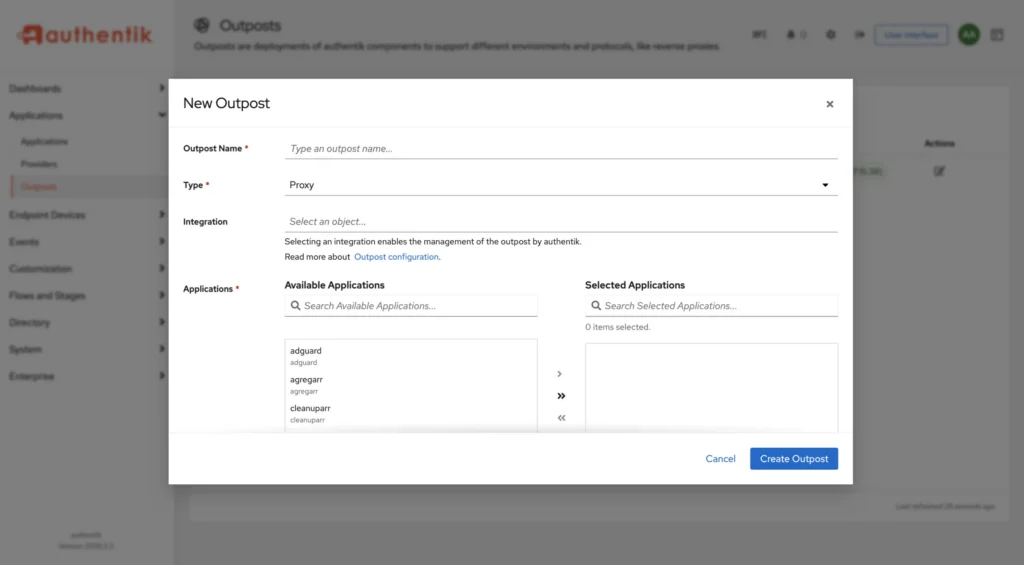Add all applications with double right arrow
Screen dimensions: 1024x565
(x=561, y=396)
